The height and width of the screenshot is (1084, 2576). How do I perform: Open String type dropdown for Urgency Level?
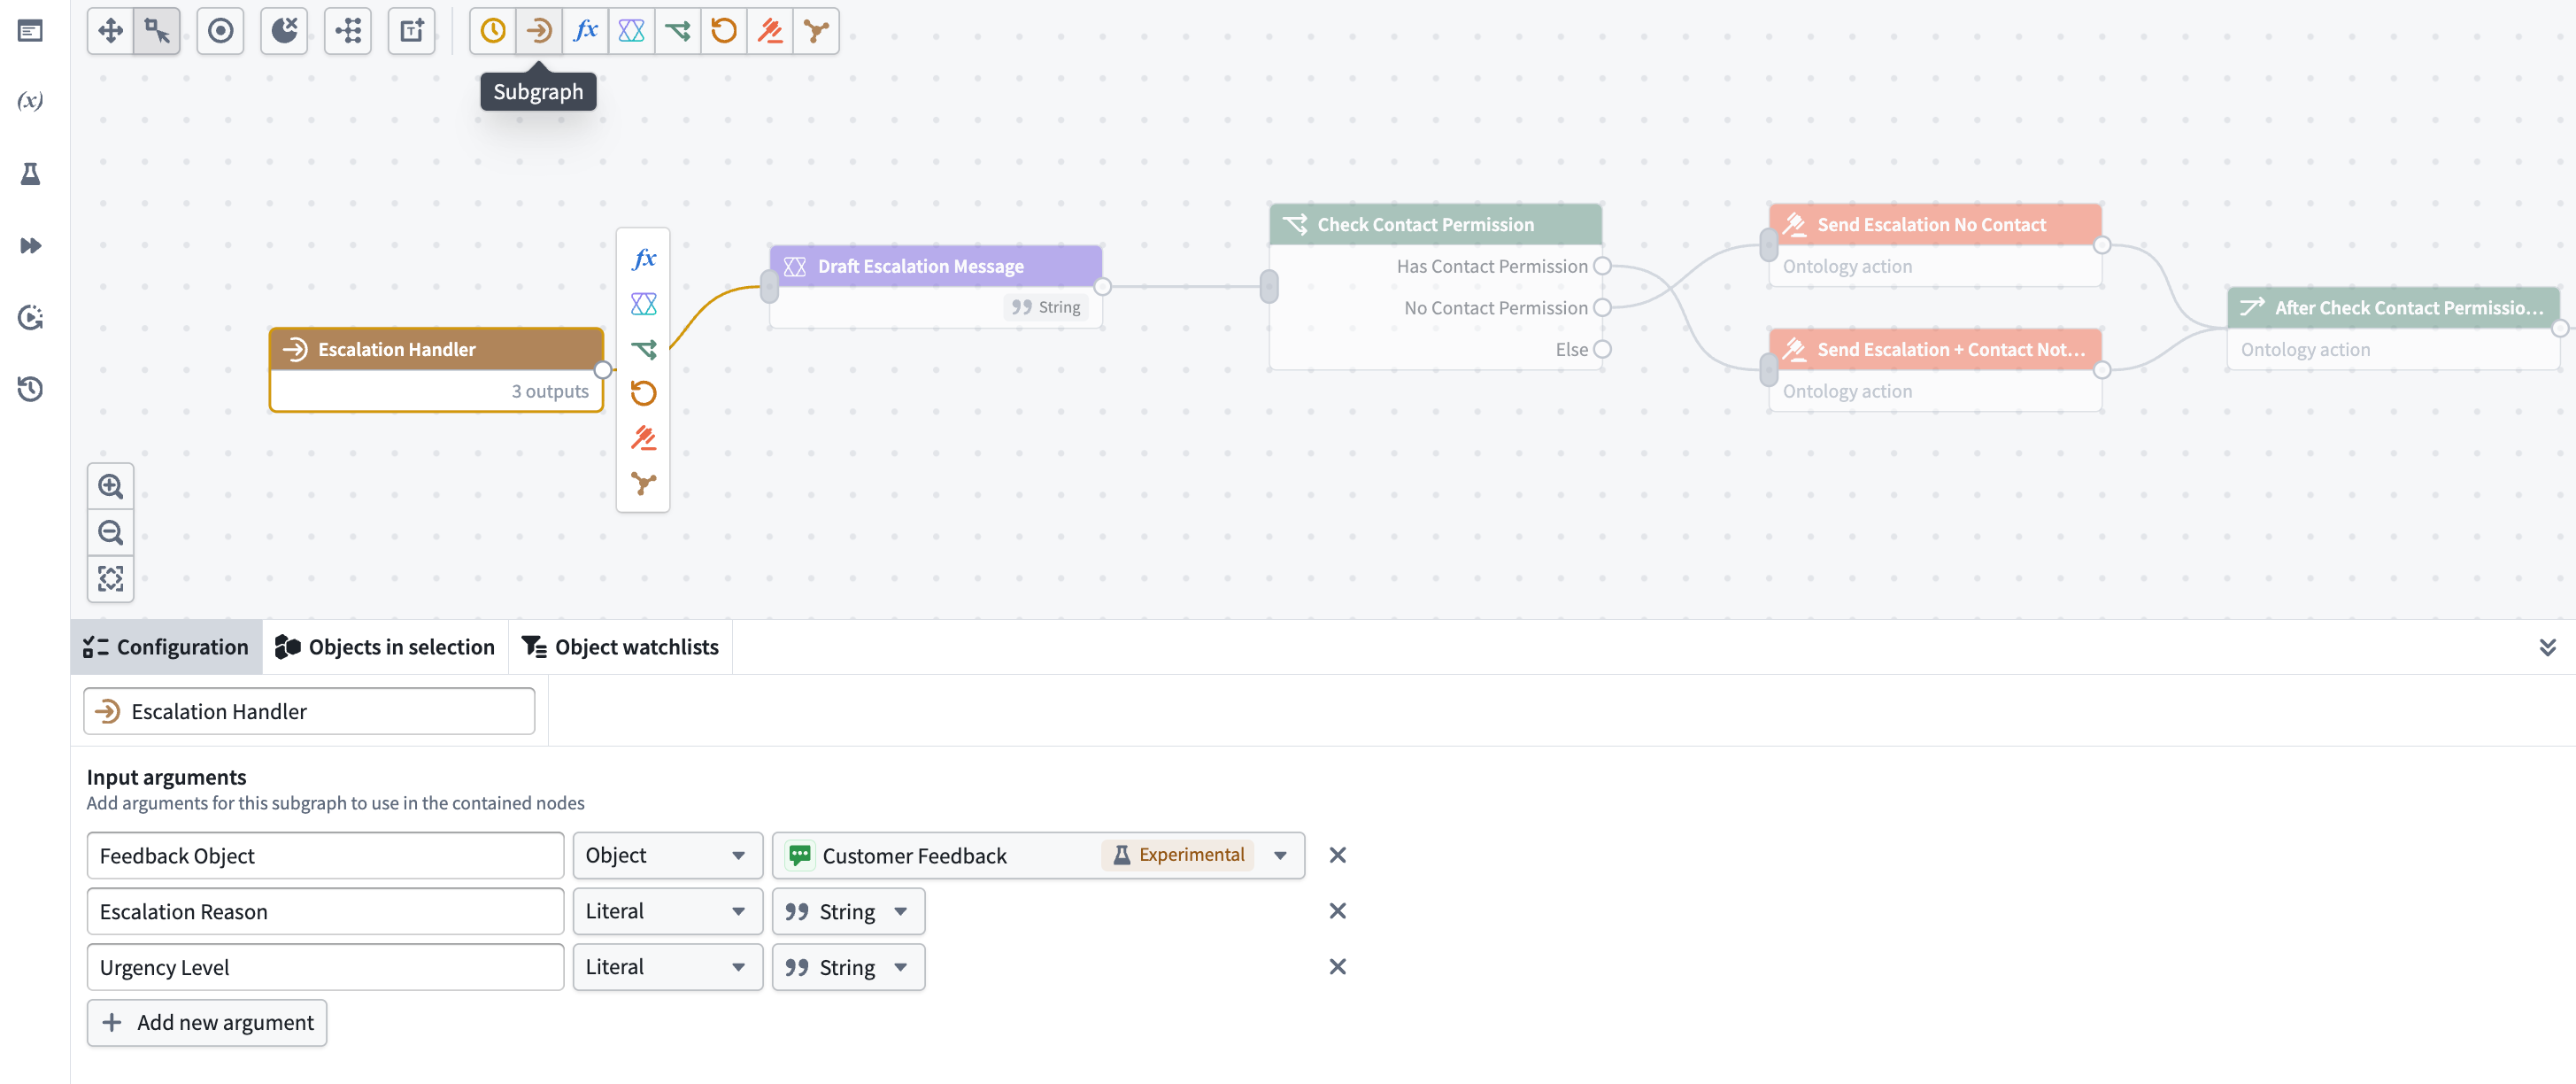click(x=848, y=968)
